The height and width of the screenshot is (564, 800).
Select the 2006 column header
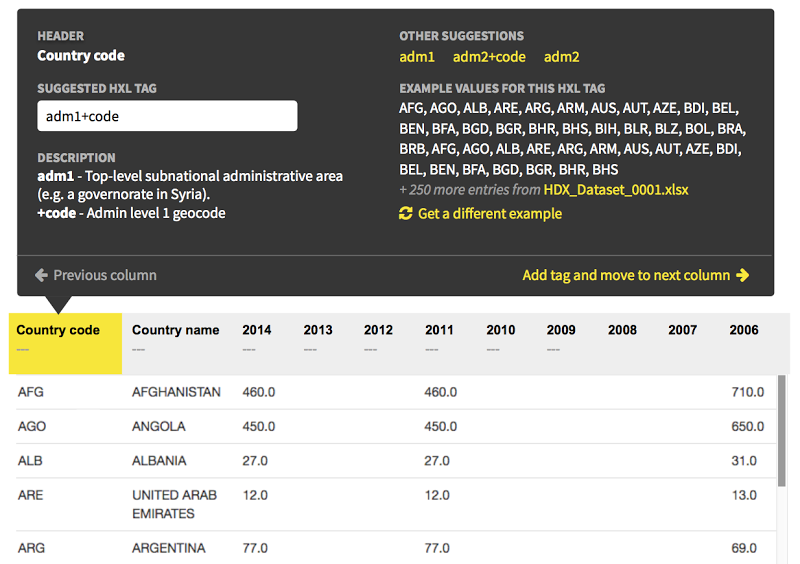tap(744, 330)
